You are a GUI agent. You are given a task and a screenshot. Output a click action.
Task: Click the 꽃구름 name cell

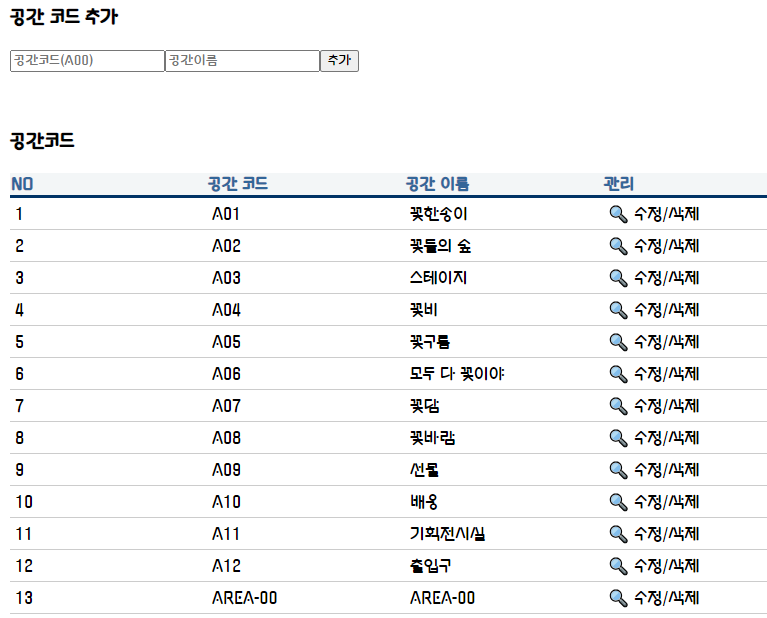430,342
